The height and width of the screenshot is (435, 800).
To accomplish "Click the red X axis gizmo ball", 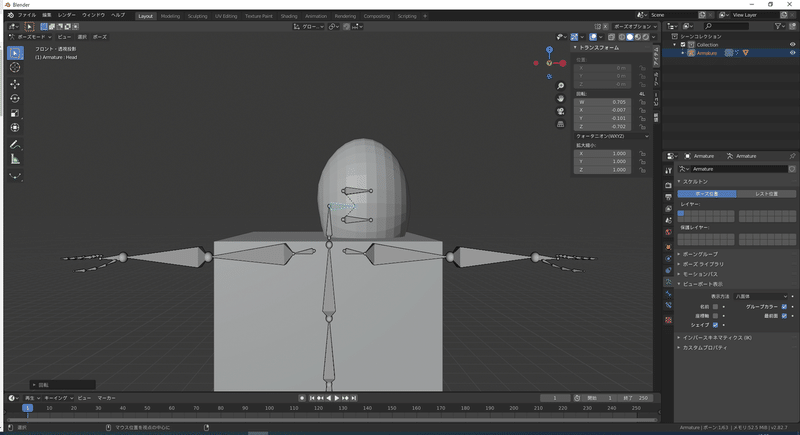I will [563, 63].
